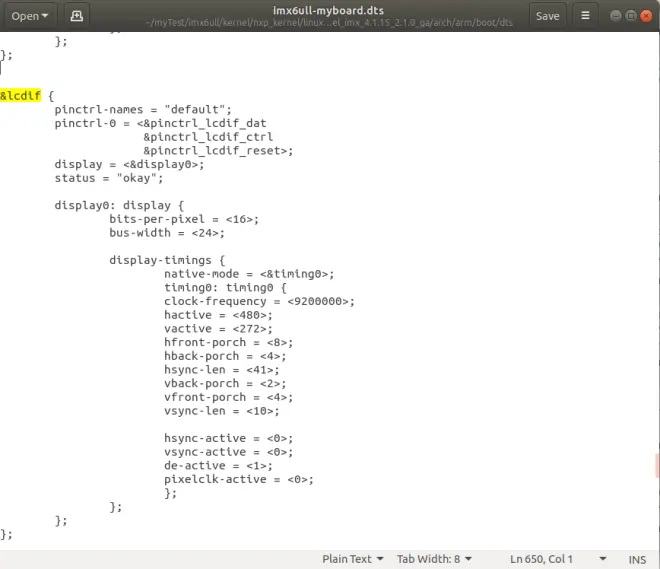Click the highlighted &lcdif label
Viewport: 660px width, 569px height.
pyautogui.click(x=21, y=96)
